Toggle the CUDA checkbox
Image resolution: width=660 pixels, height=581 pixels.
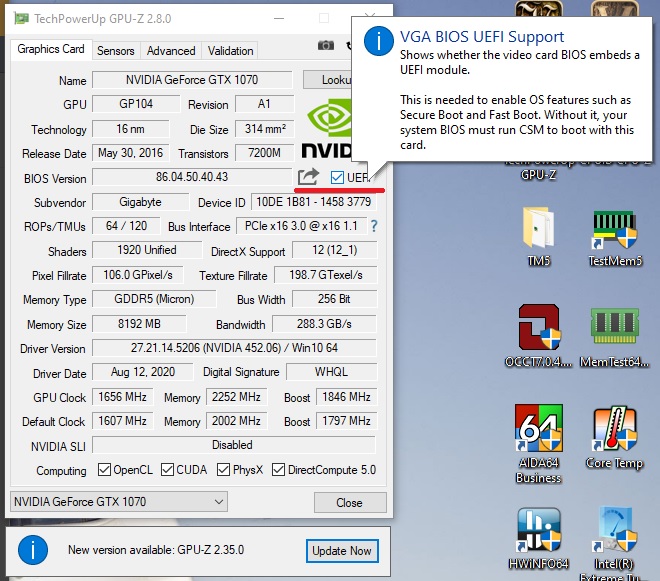click(x=167, y=469)
